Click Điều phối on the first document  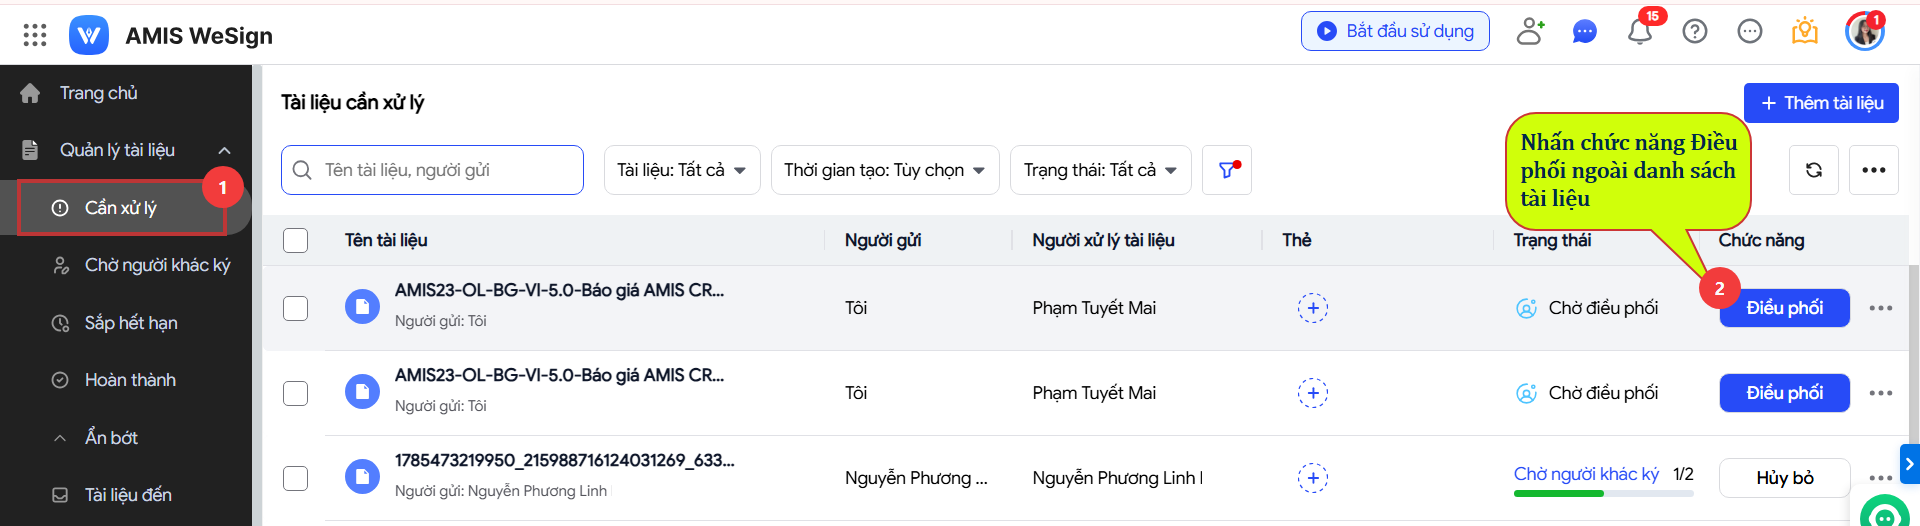(1785, 308)
